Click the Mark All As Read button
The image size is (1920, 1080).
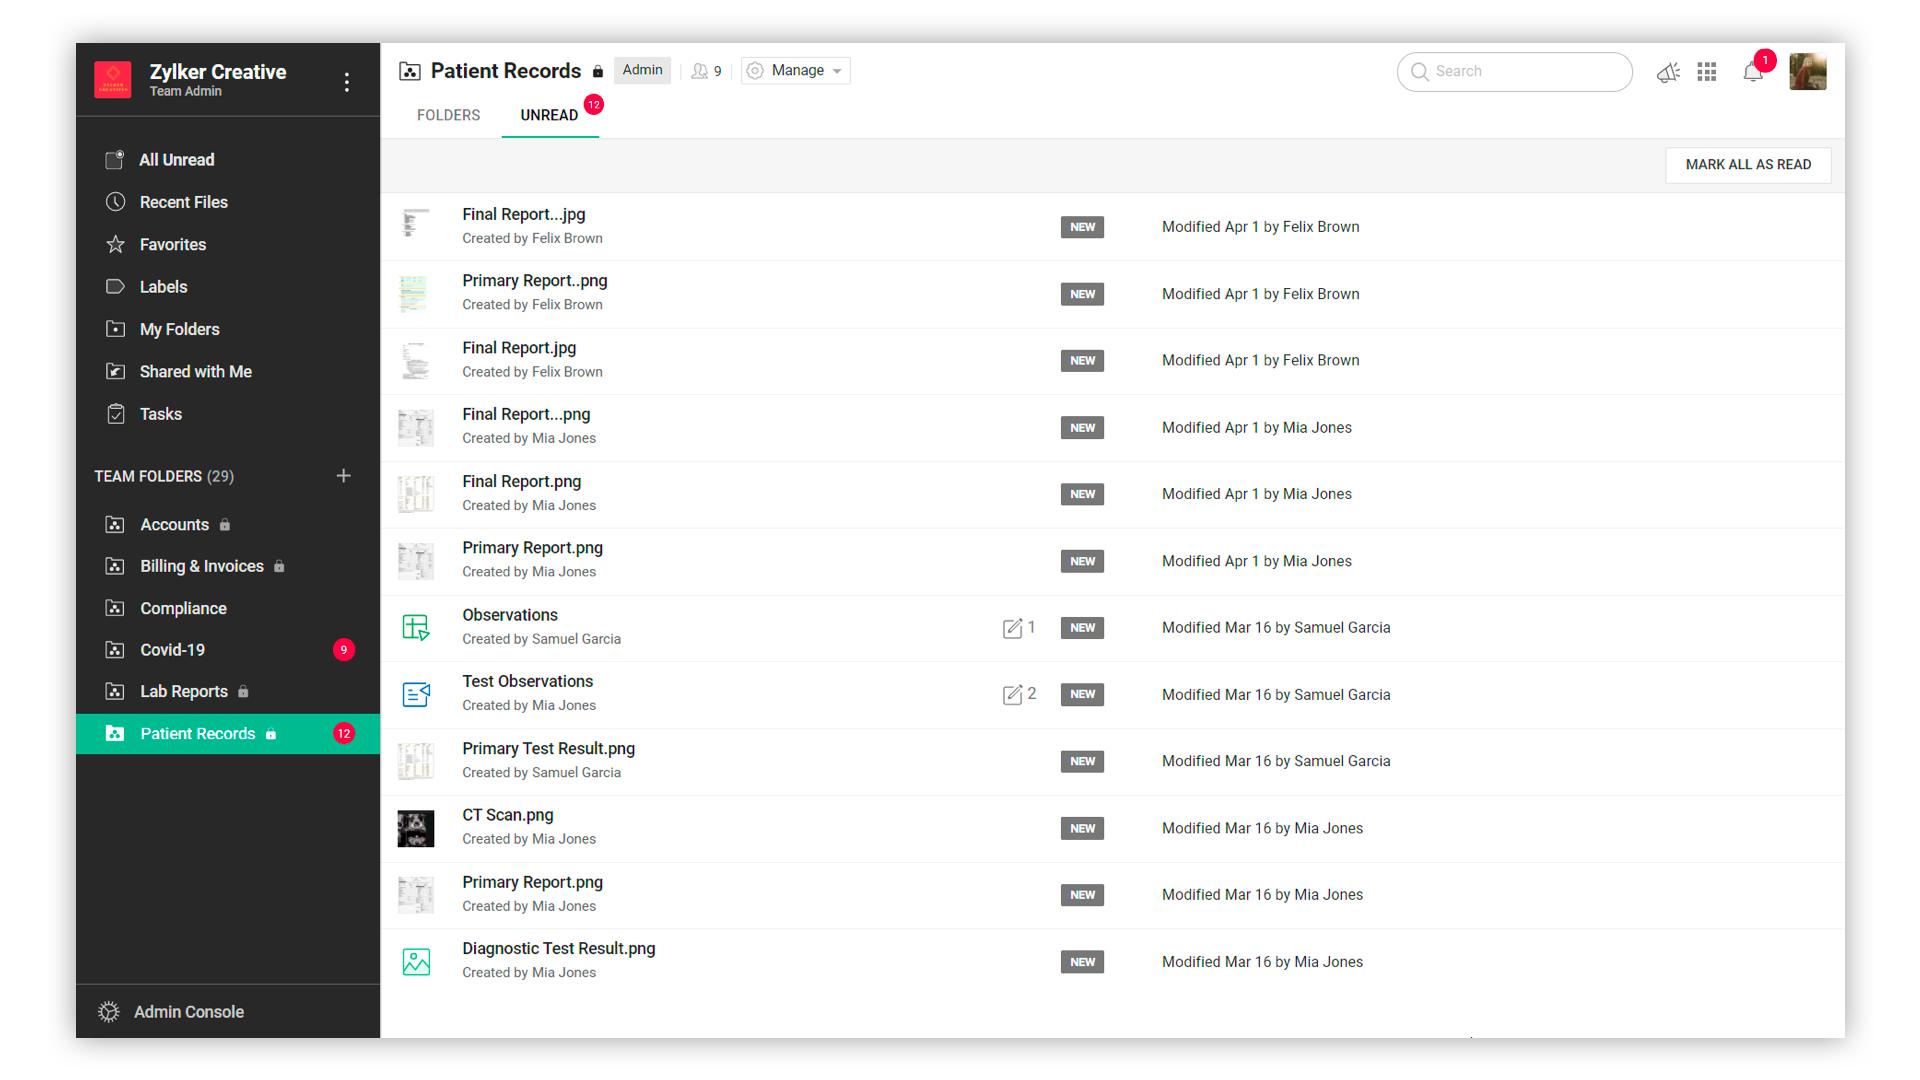(1747, 165)
